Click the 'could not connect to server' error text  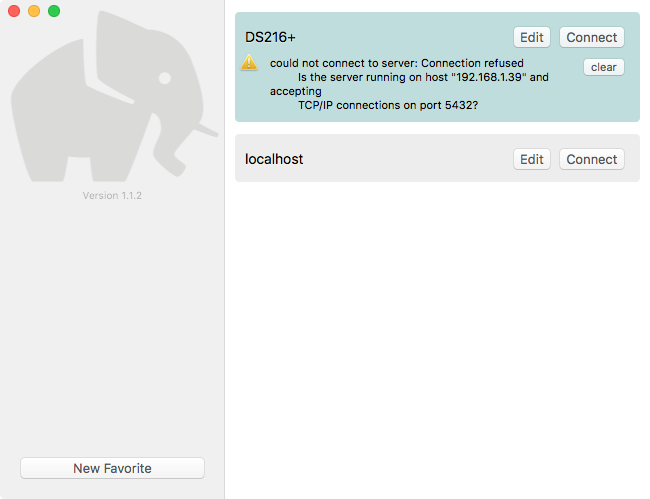(x=397, y=63)
